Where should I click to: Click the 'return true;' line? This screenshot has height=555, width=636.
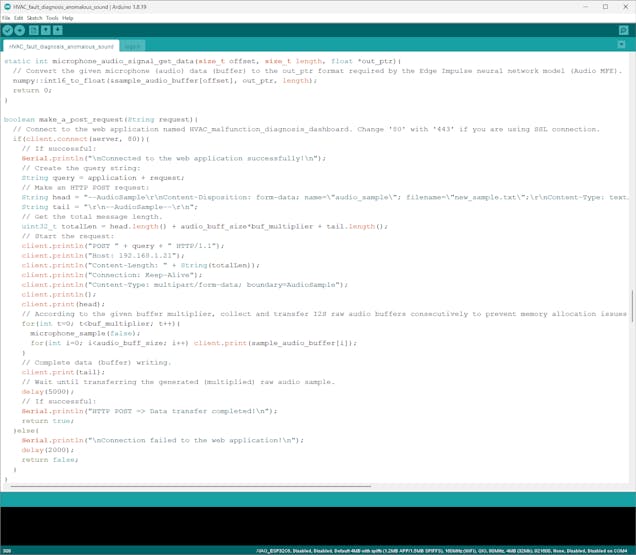click(x=48, y=421)
